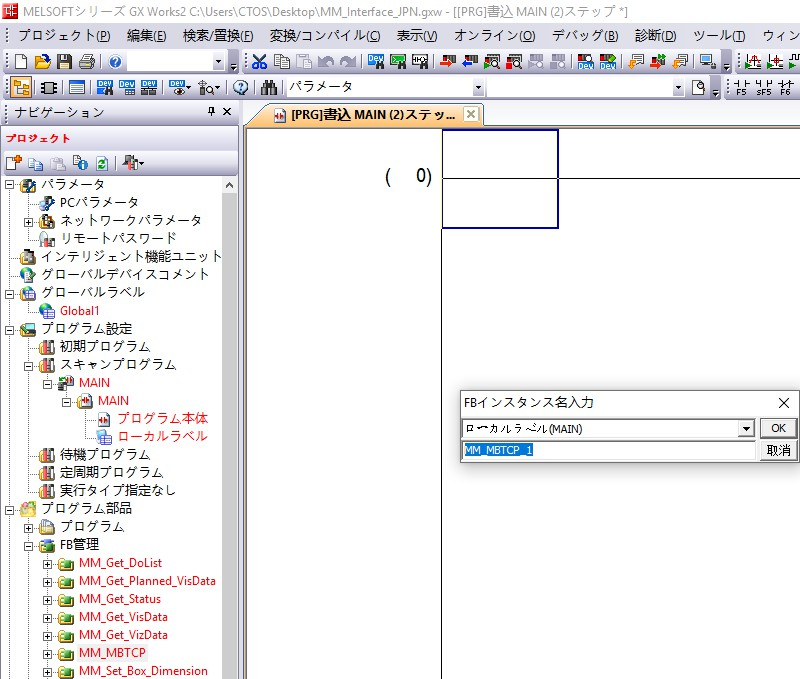Click the connection list icon beside navigation toggle
The image size is (800, 679).
pos(48,88)
